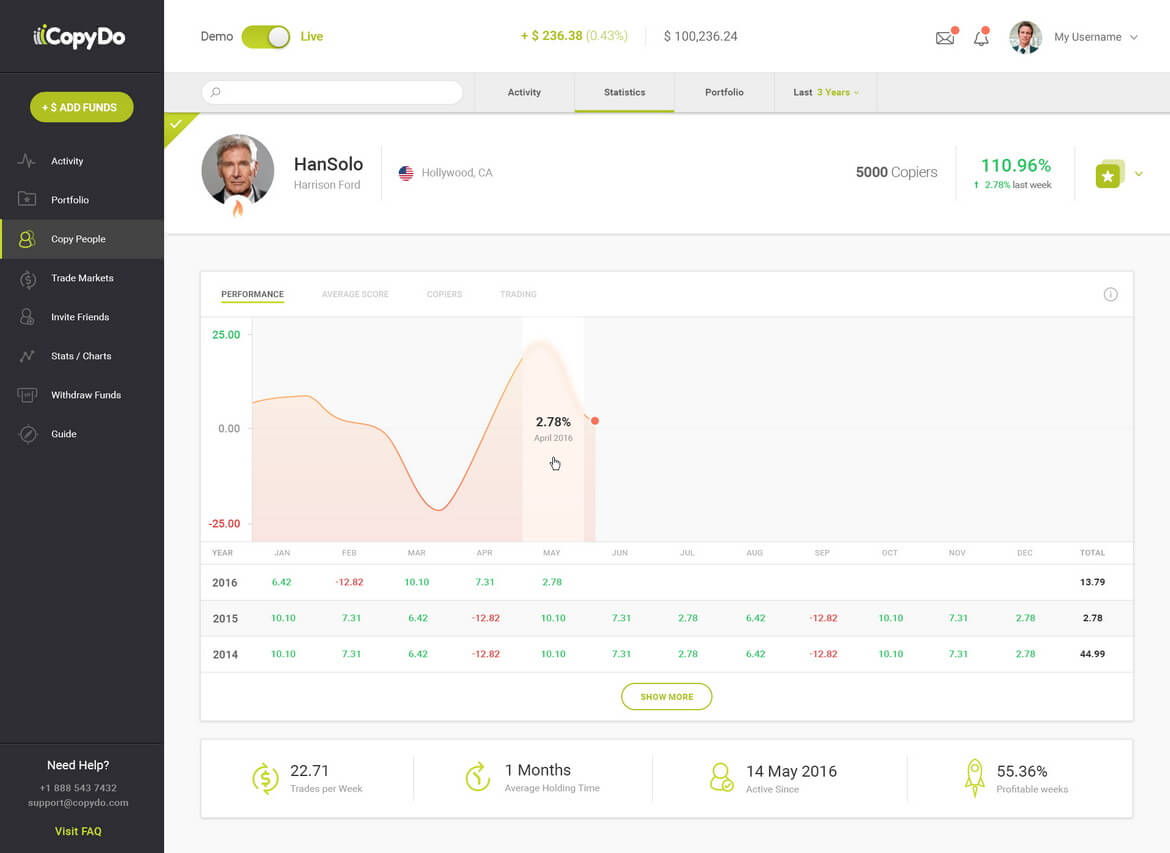Click the HanSolo name heading
1170x853 pixels.
tap(328, 164)
